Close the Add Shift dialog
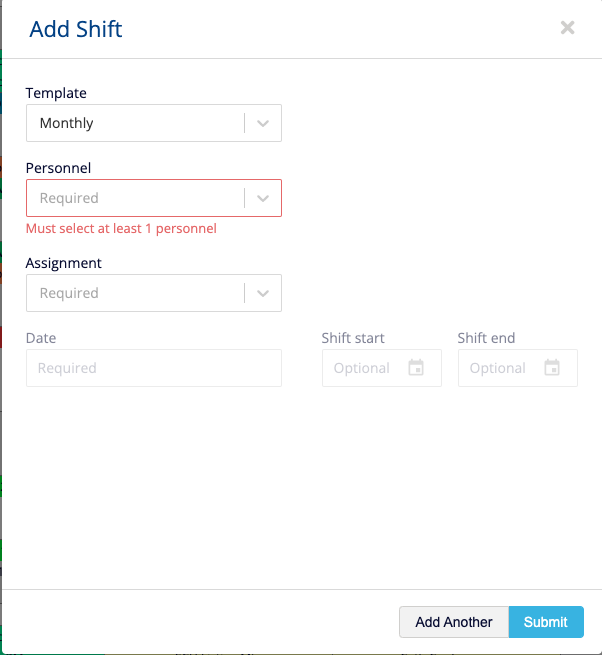Screen dimensions: 602x655 (567, 28)
